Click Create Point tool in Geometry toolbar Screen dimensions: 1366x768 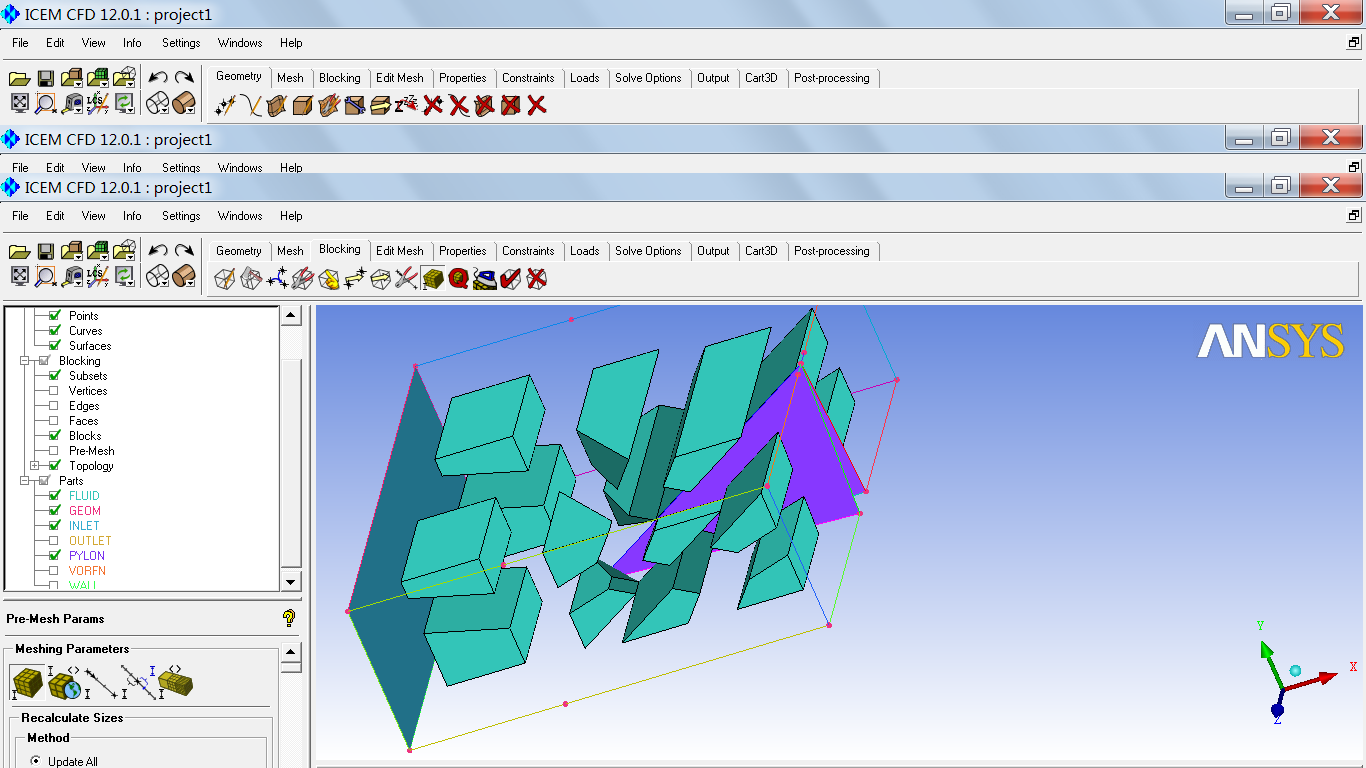pos(225,105)
